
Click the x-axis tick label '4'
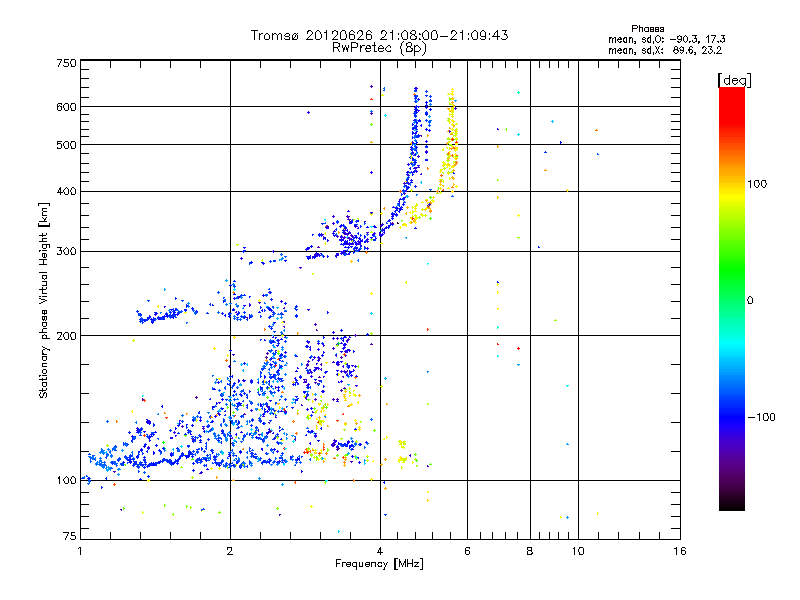pyautogui.click(x=380, y=551)
